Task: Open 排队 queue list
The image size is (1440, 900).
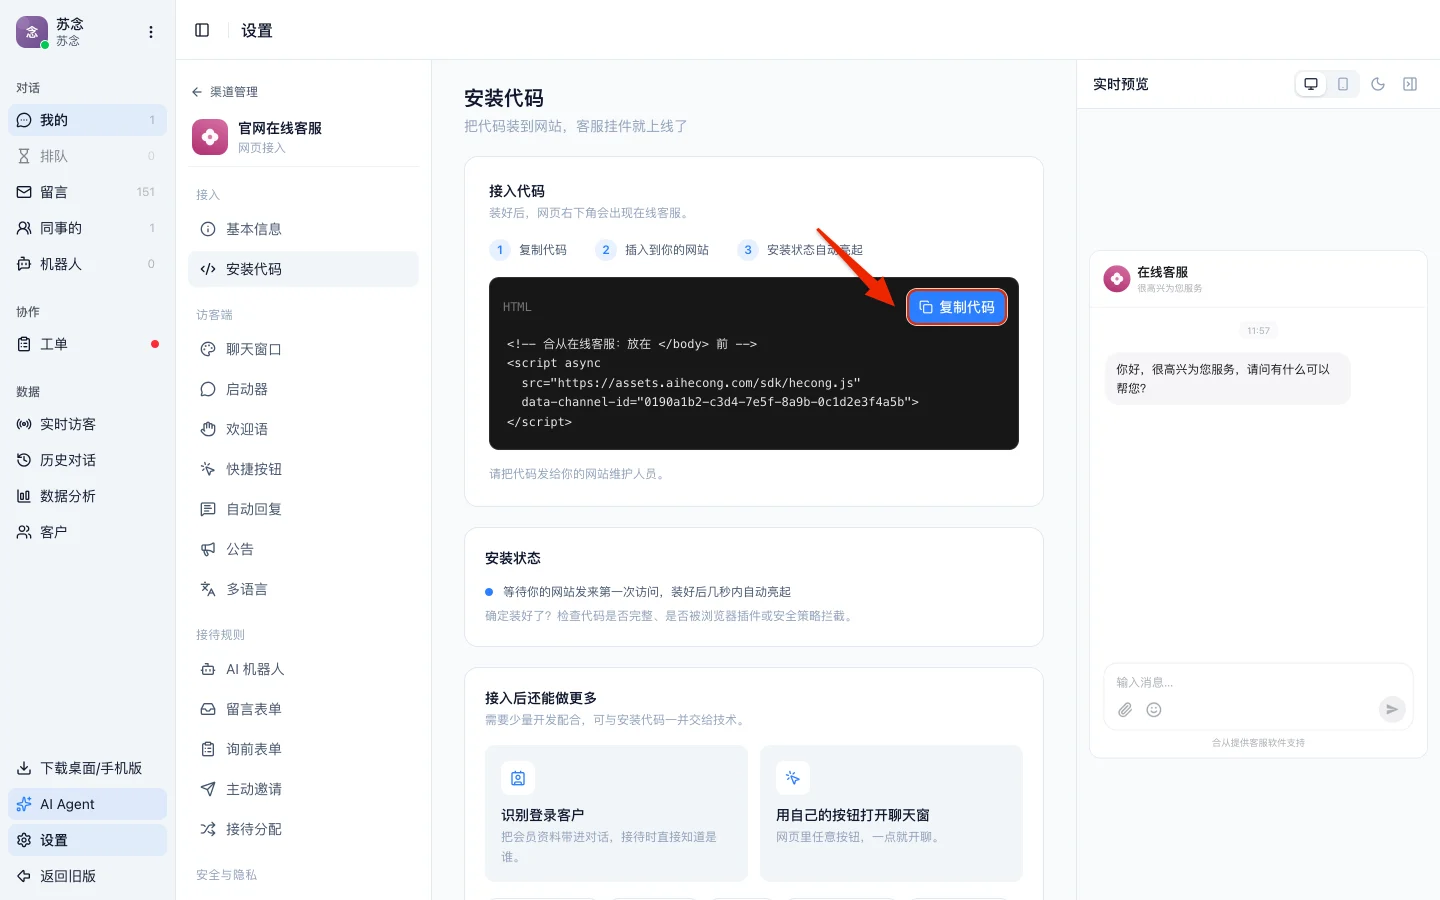Action: pyautogui.click(x=87, y=156)
